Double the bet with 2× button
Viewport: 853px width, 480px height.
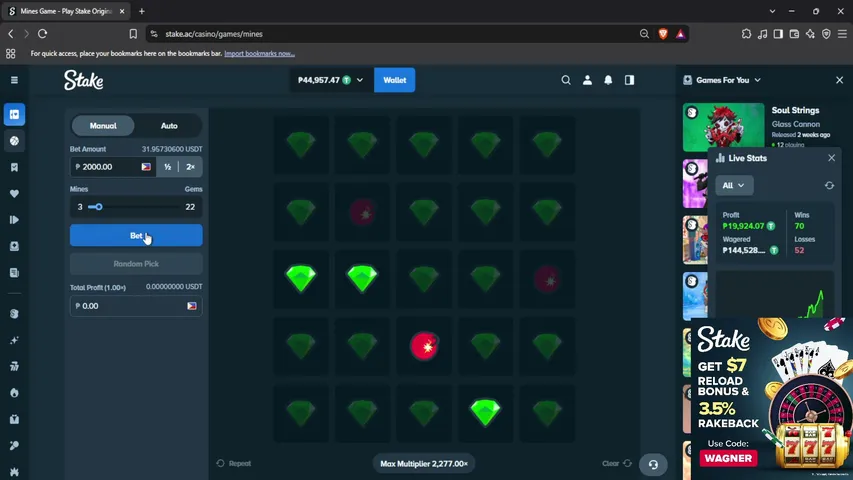coord(190,167)
